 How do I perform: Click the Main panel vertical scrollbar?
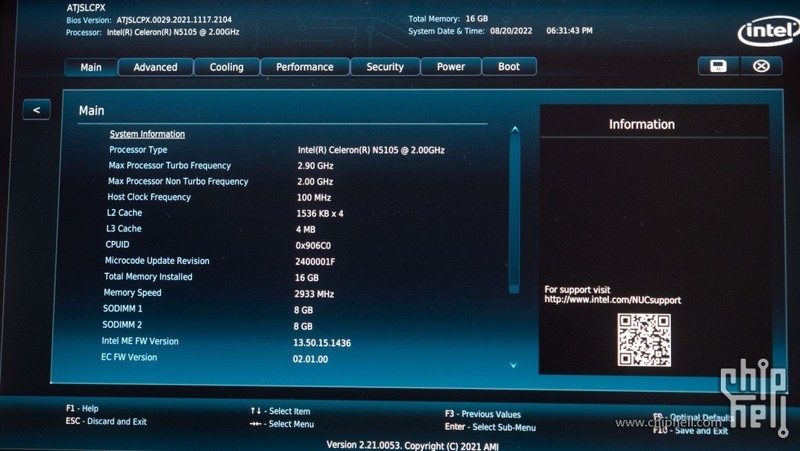click(x=514, y=213)
